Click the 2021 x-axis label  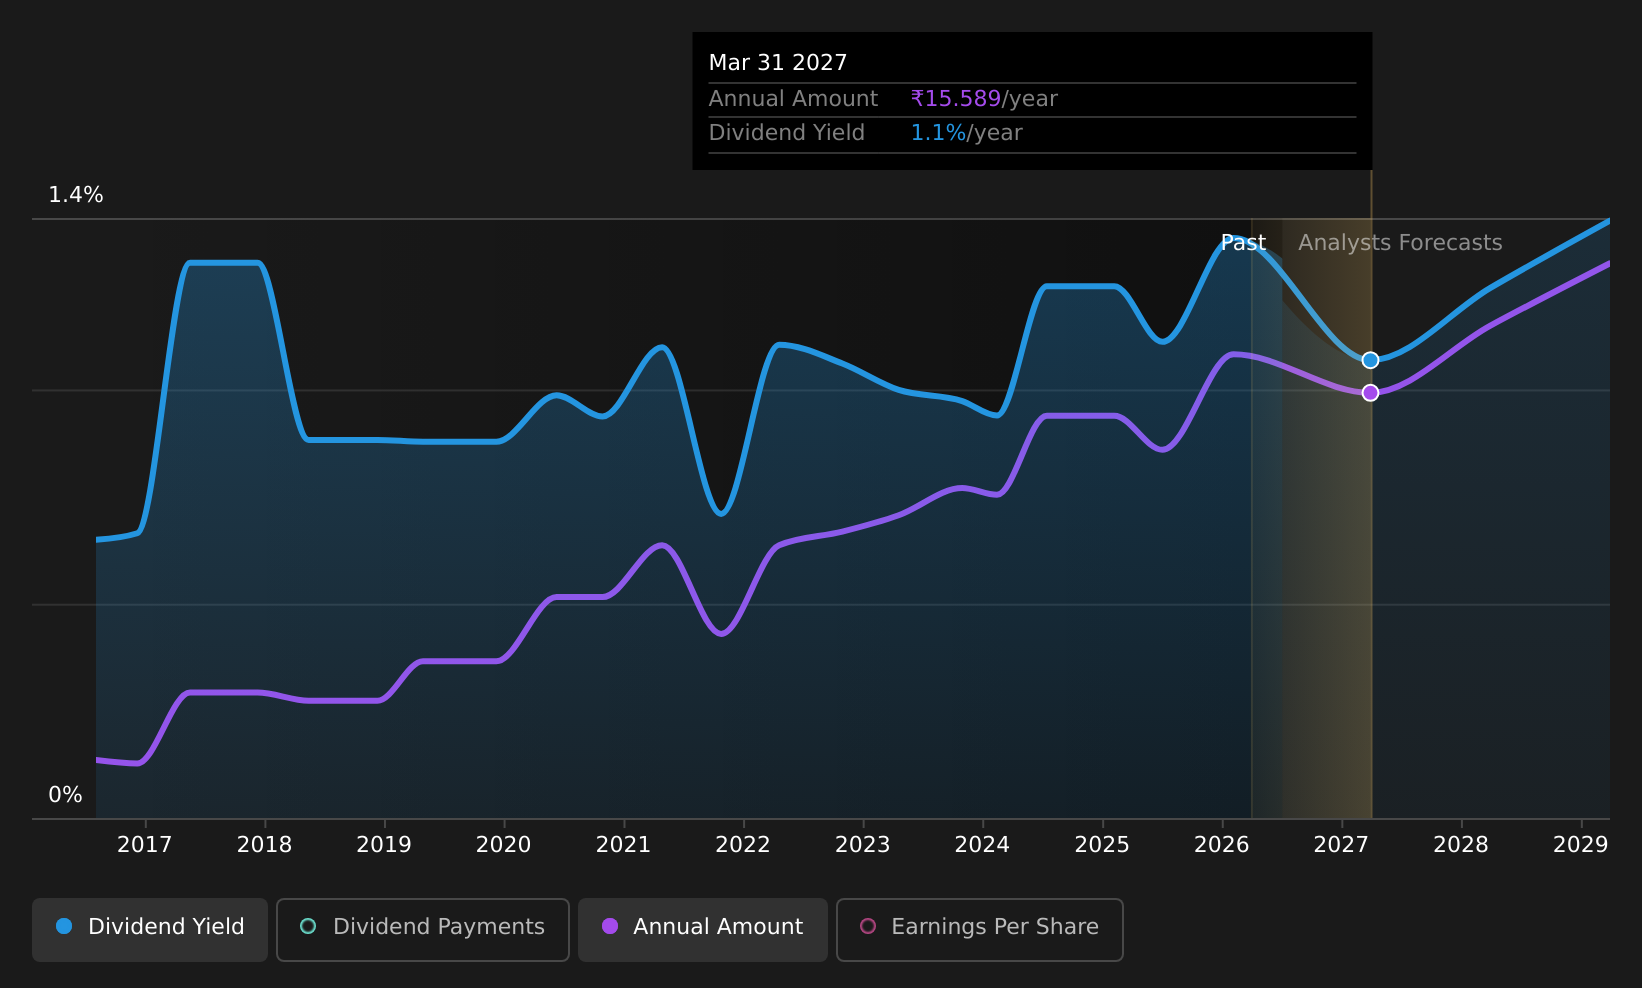tap(623, 845)
